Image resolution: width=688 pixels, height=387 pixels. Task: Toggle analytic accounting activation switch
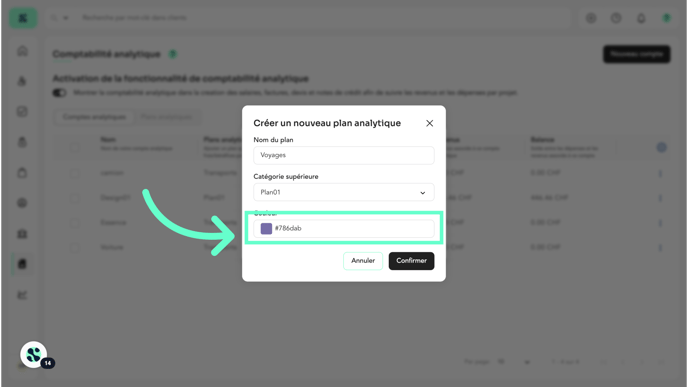(59, 93)
